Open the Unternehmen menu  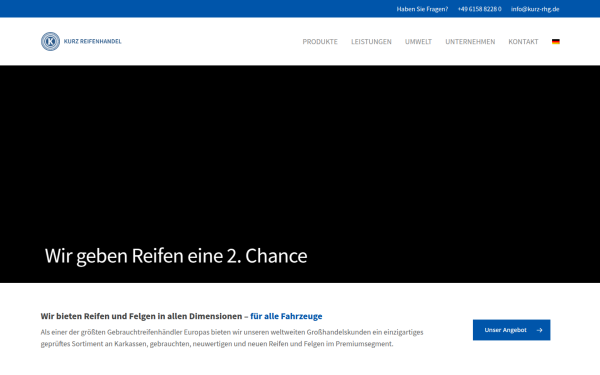(470, 42)
